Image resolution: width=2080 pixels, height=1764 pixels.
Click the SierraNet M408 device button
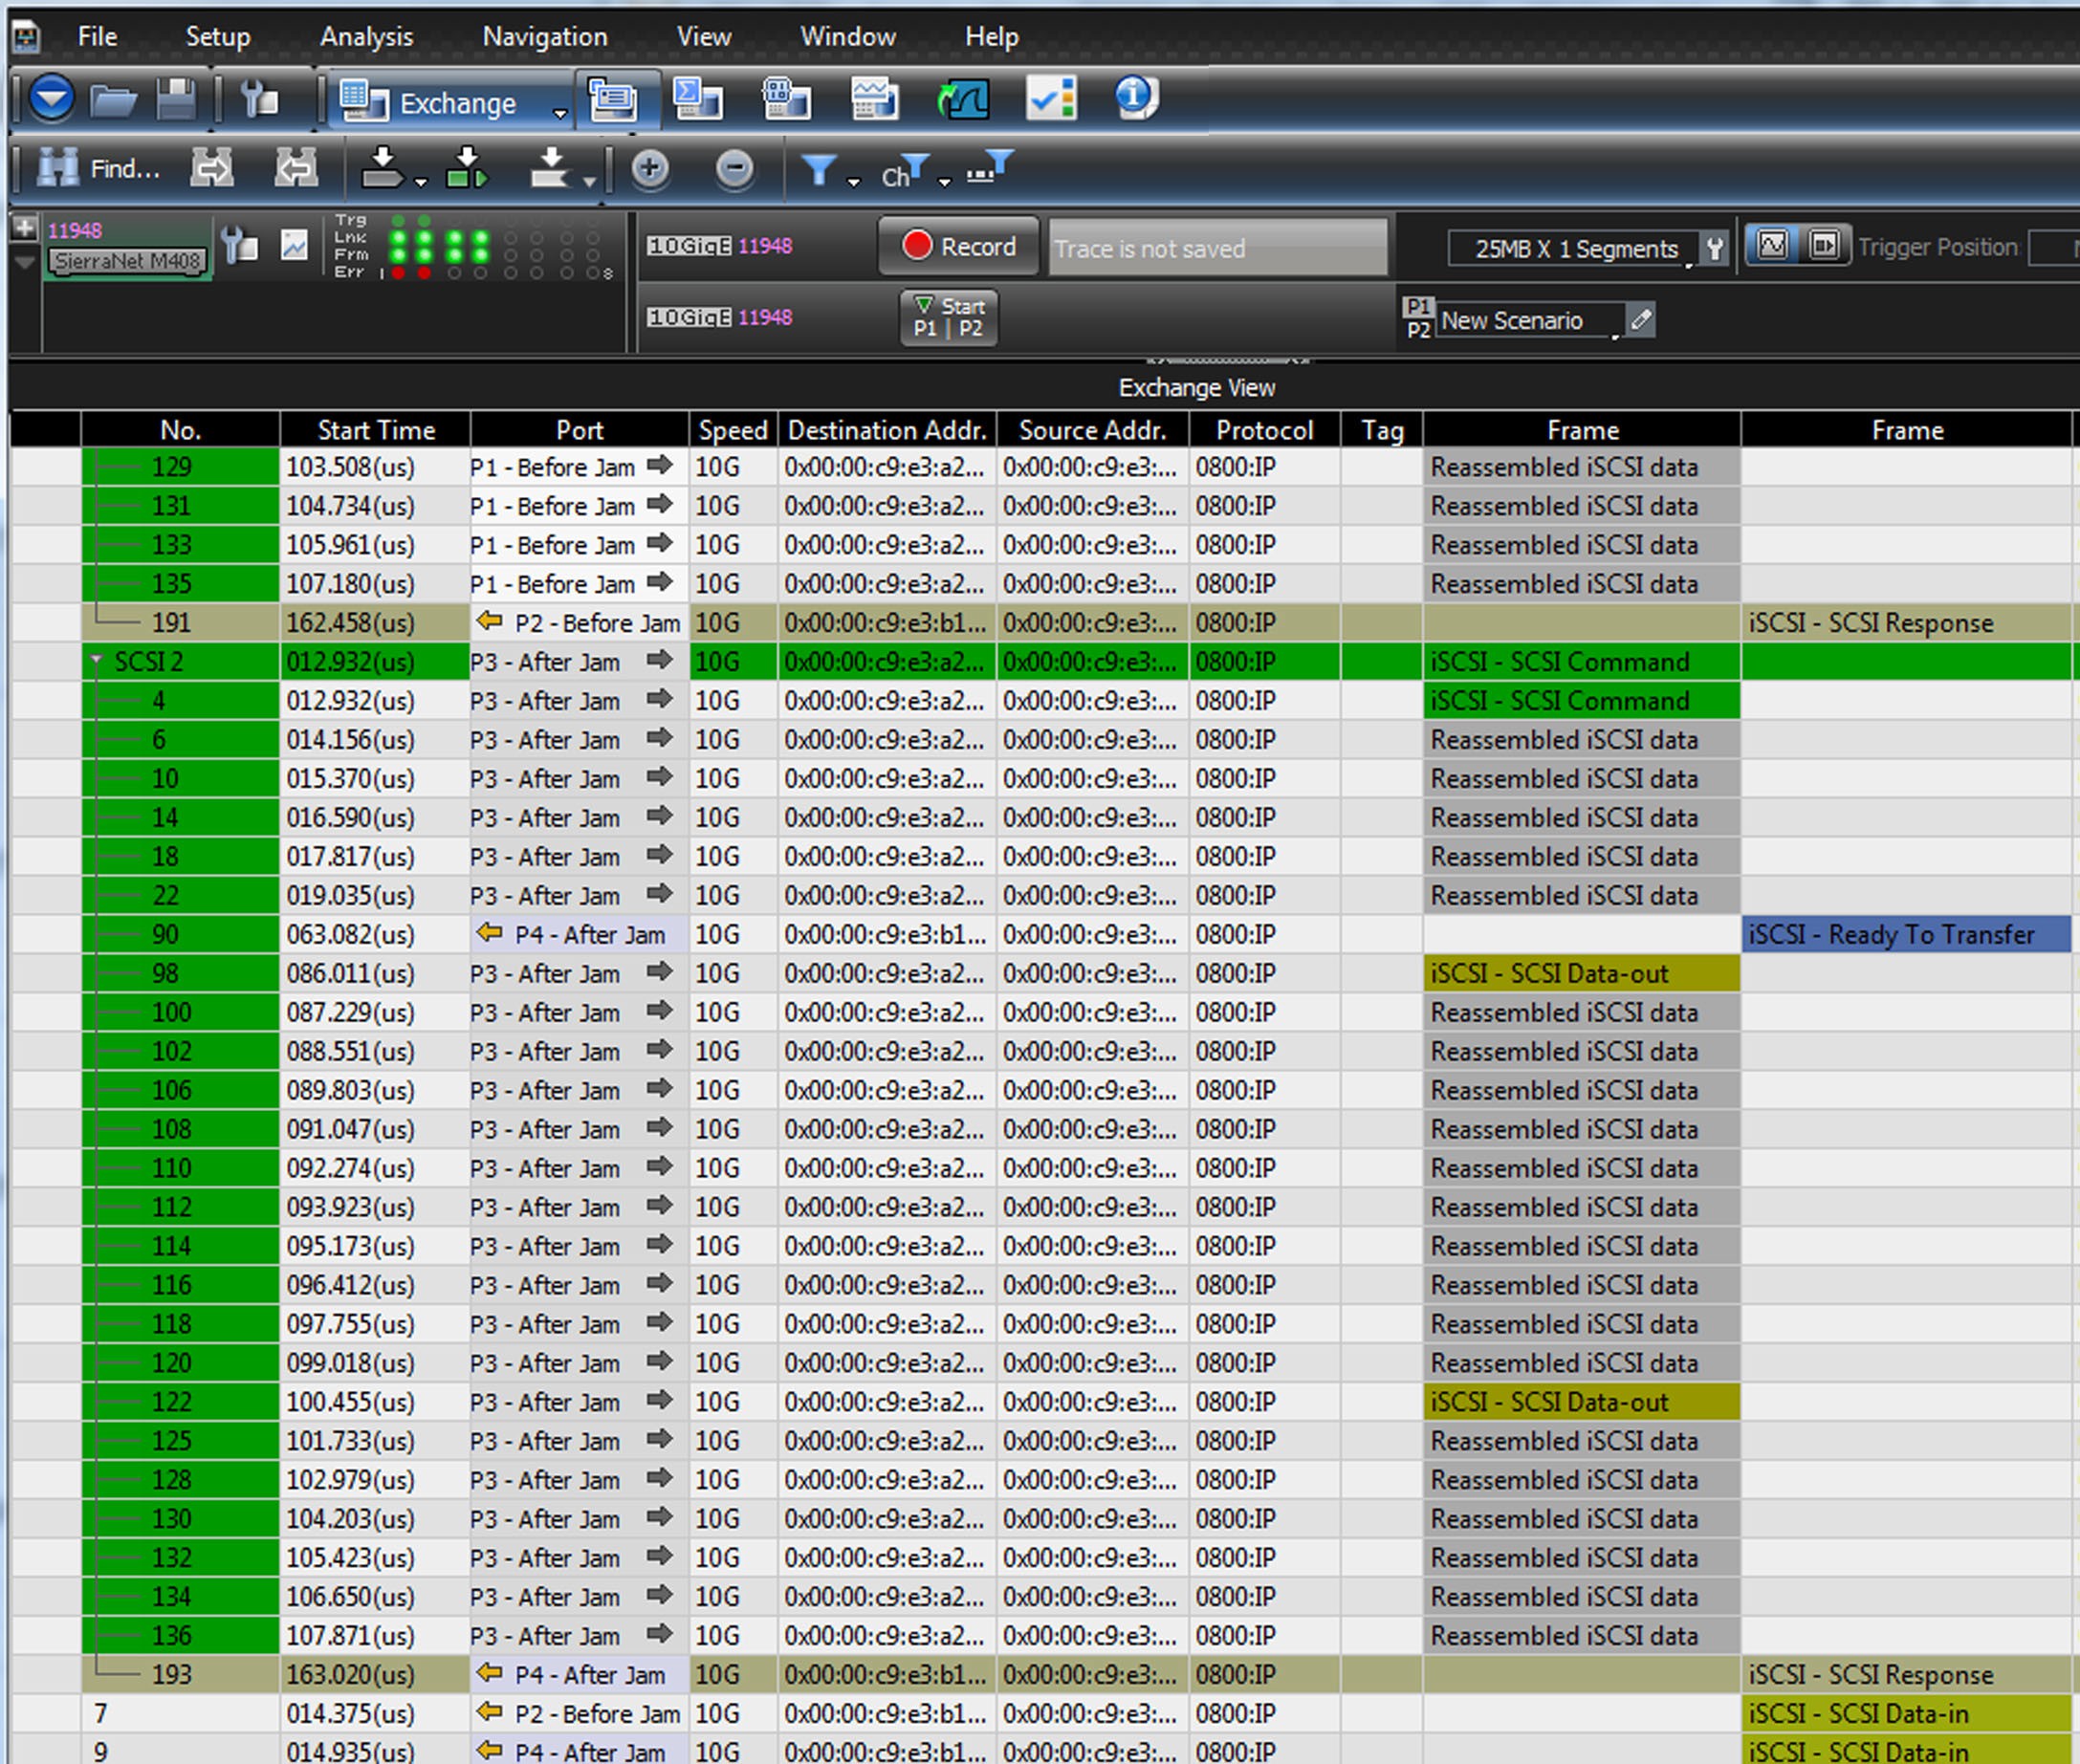click(128, 262)
